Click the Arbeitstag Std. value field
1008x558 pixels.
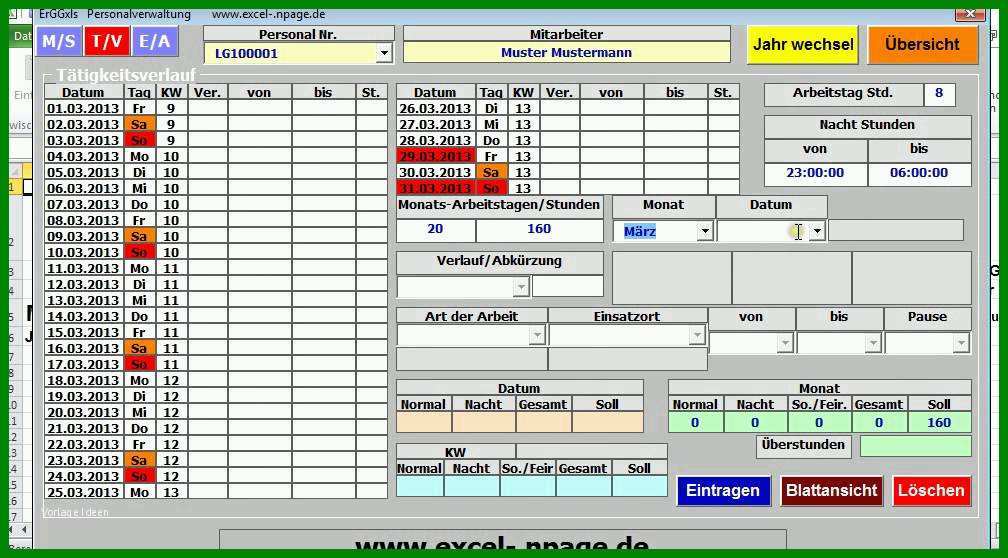click(x=939, y=93)
